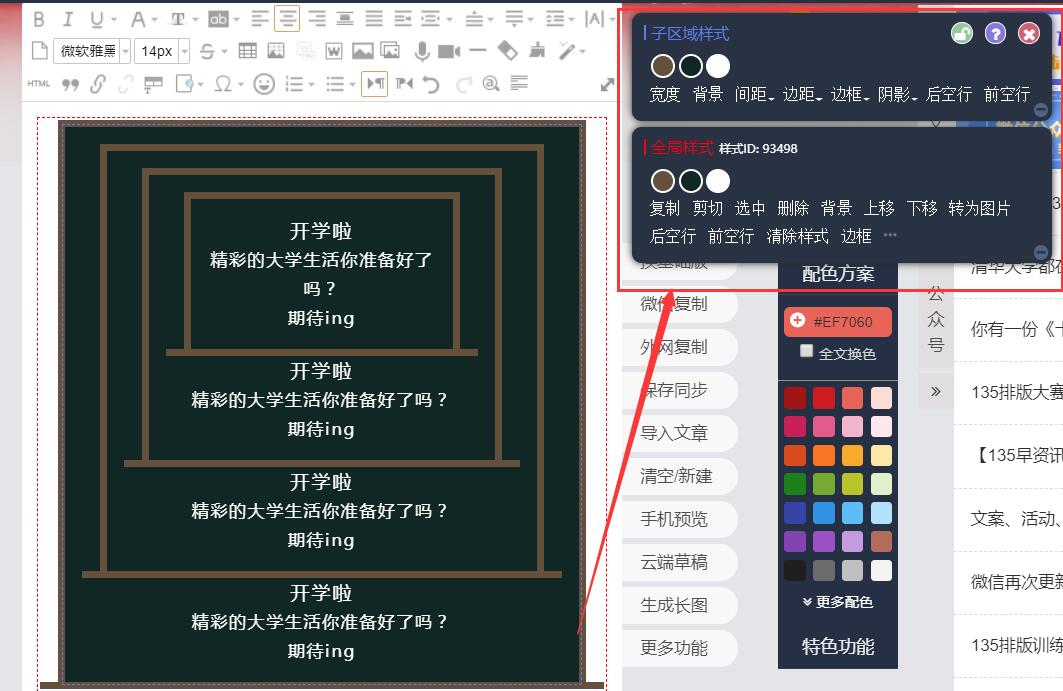Image resolution: width=1063 pixels, height=691 pixels.
Task: Open 间距 dropdown in sub-area panel
Action: coord(754,94)
